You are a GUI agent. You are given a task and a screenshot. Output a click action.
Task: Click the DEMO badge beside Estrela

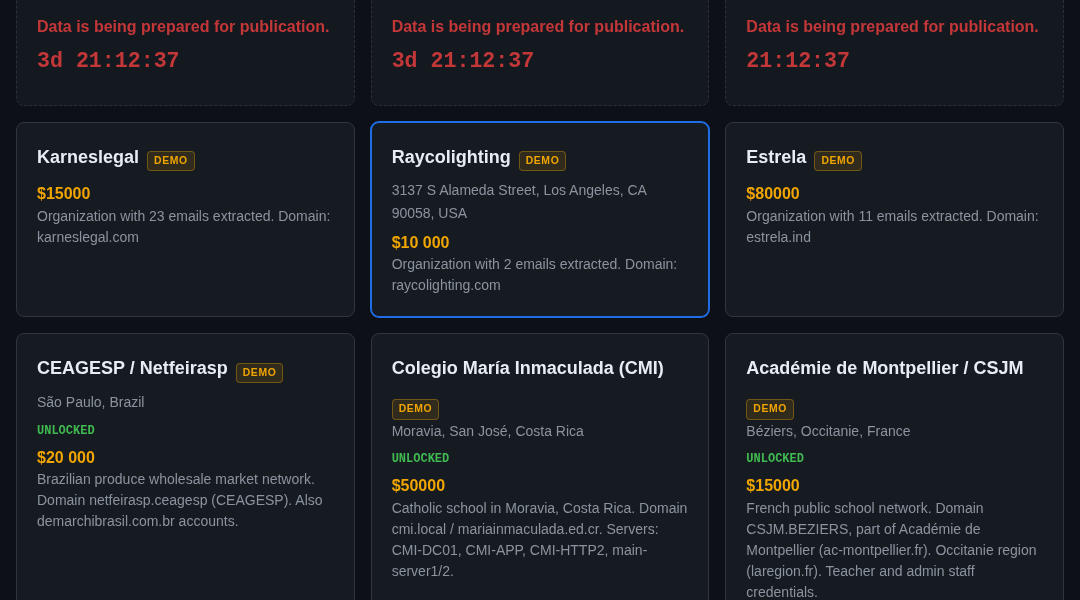click(838, 161)
